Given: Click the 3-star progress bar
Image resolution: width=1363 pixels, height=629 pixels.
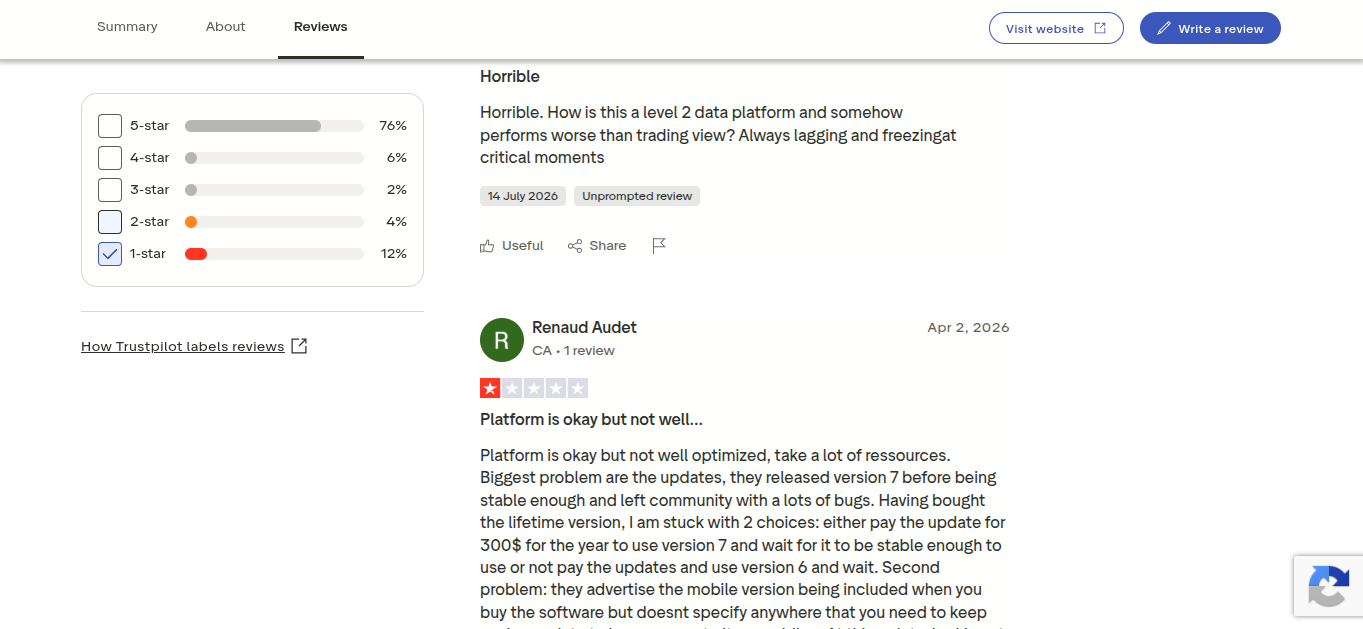Looking at the screenshot, I should 274,190.
